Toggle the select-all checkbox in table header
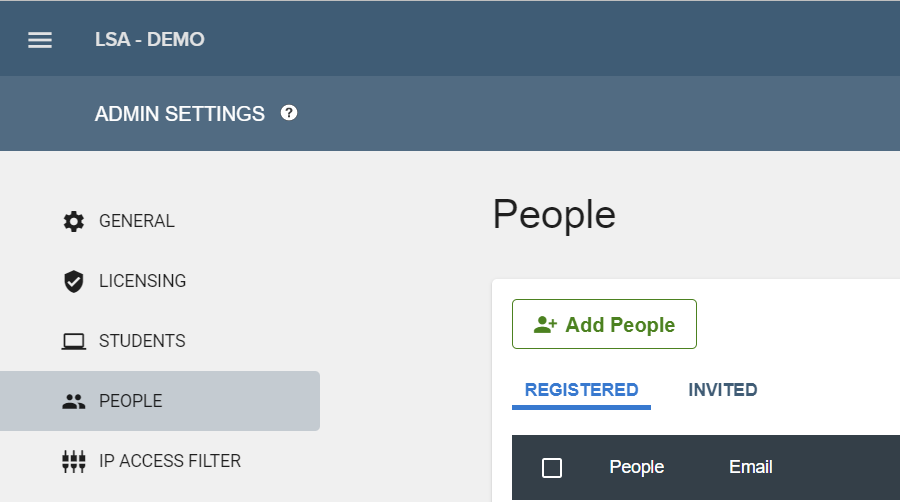Image resolution: width=900 pixels, height=502 pixels. pyautogui.click(x=552, y=468)
